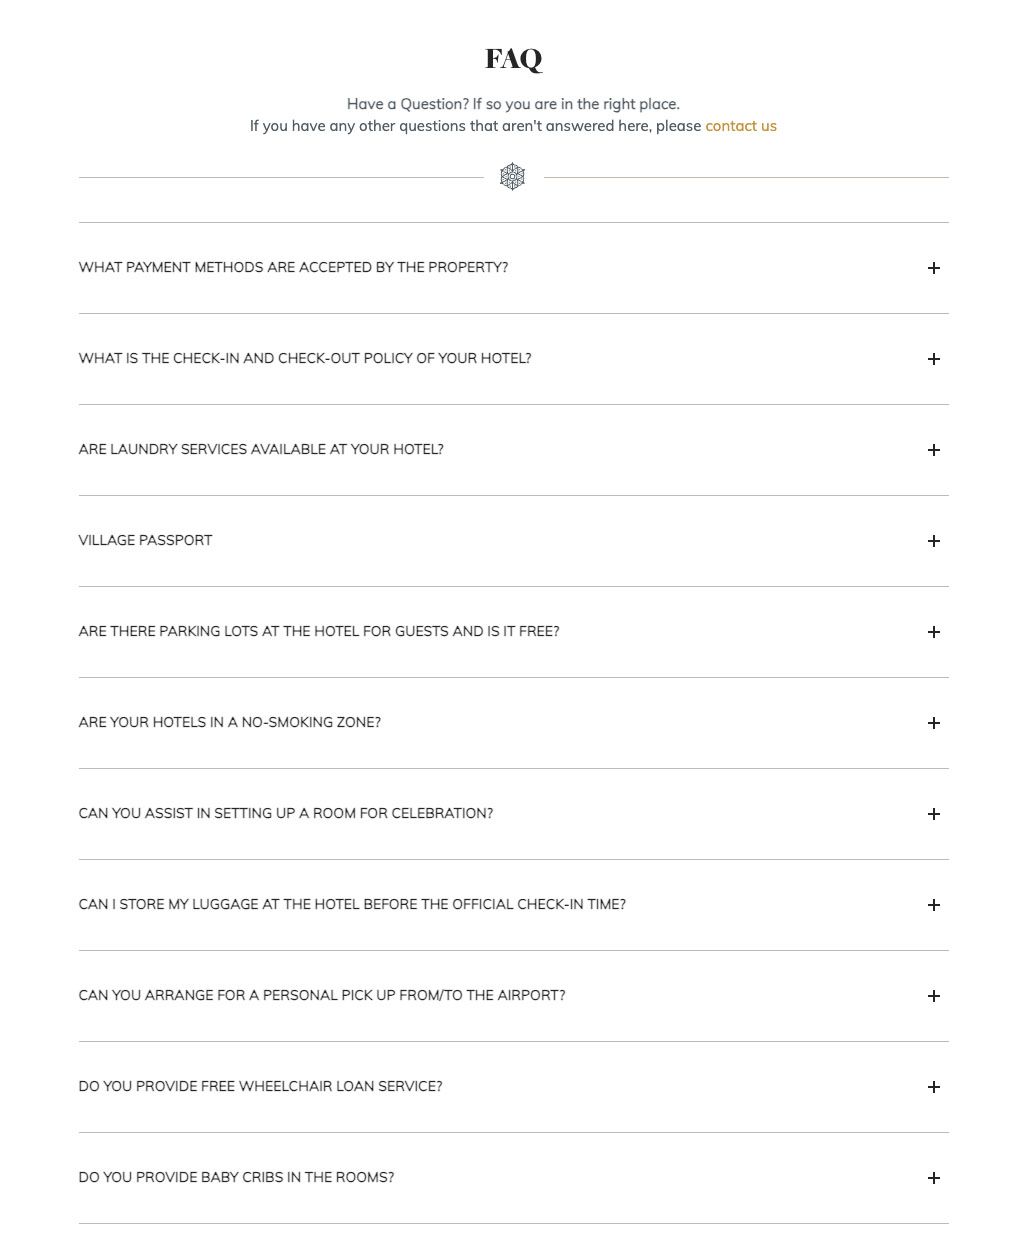The height and width of the screenshot is (1241, 1016).
Task: Expand the wheelchair loan service question title
Action: click(x=260, y=1086)
